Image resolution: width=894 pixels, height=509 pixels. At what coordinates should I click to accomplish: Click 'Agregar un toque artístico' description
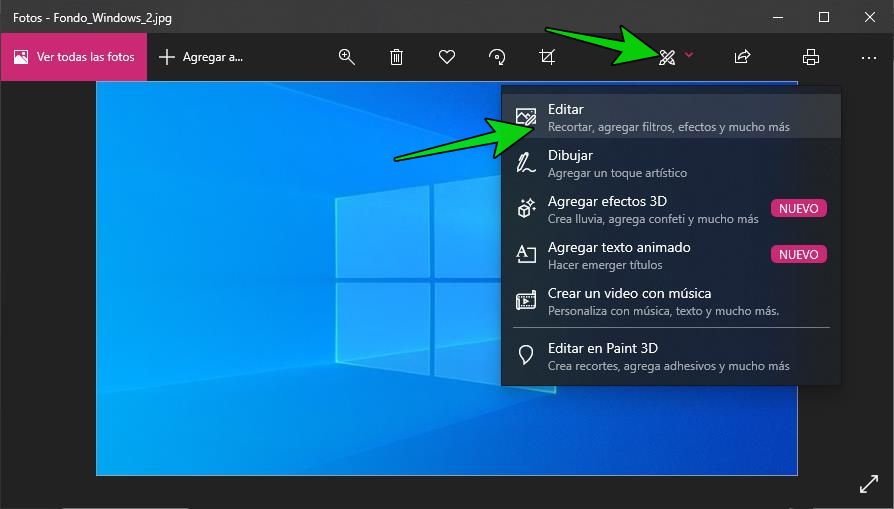pos(617,173)
